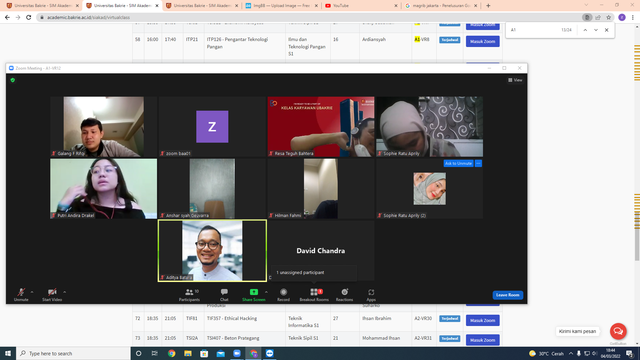Image resolution: width=640 pixels, height=360 pixels.
Task: Switch to first Universitas Bakrie browser tab
Action: click(42, 6)
